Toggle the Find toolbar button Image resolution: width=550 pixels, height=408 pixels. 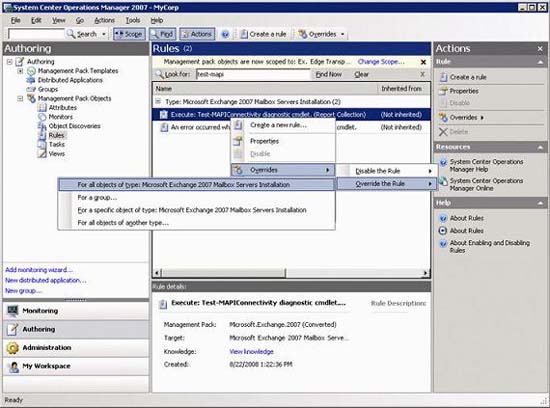coord(162,34)
